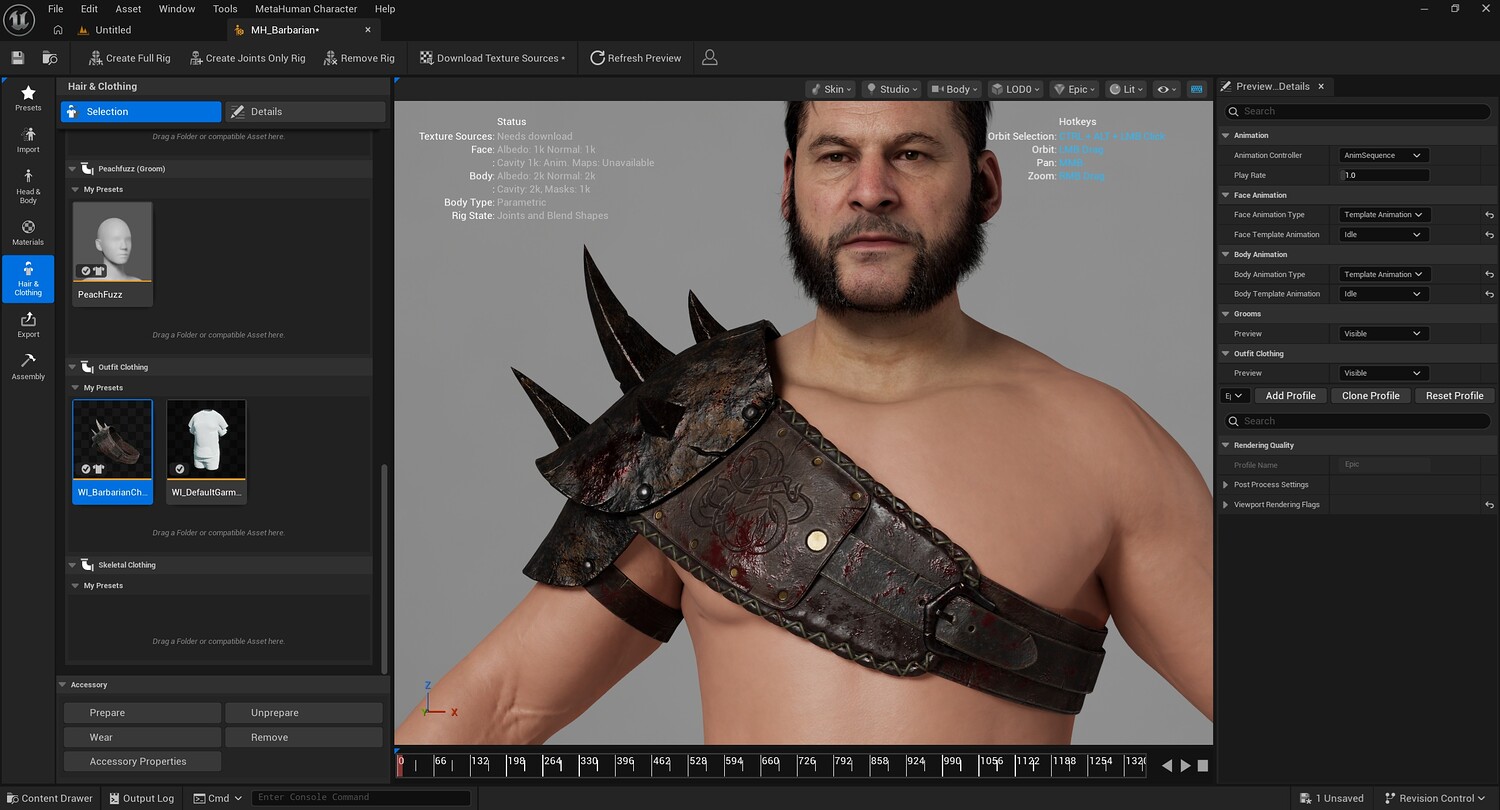Image resolution: width=1500 pixels, height=810 pixels.
Task: Click the Create Full Rig button
Action: click(129, 58)
